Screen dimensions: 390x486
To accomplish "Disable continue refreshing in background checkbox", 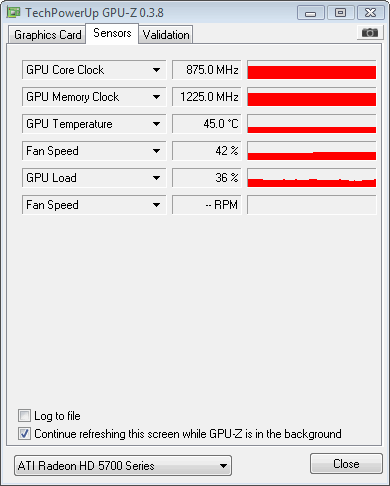I will (x=24, y=434).
